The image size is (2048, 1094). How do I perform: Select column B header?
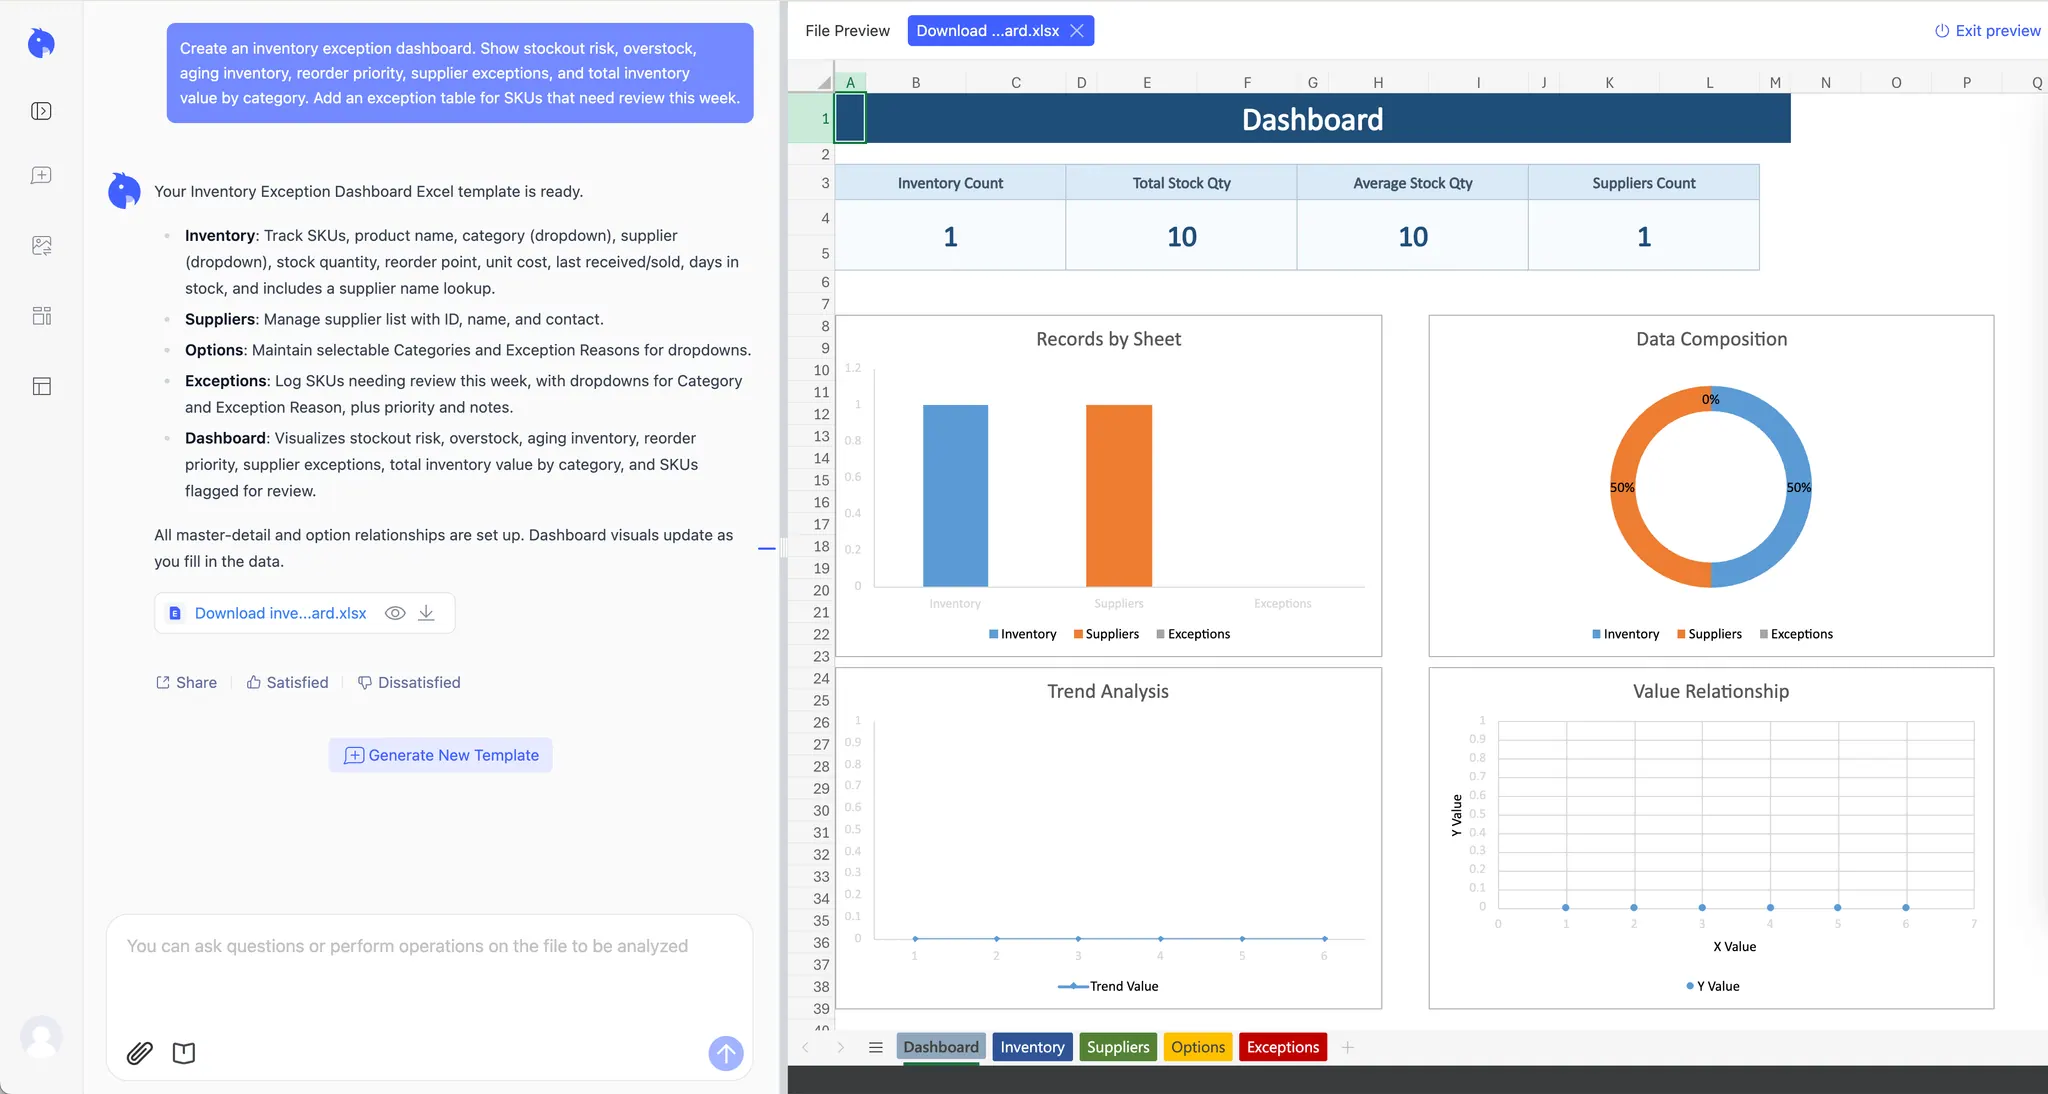915,83
